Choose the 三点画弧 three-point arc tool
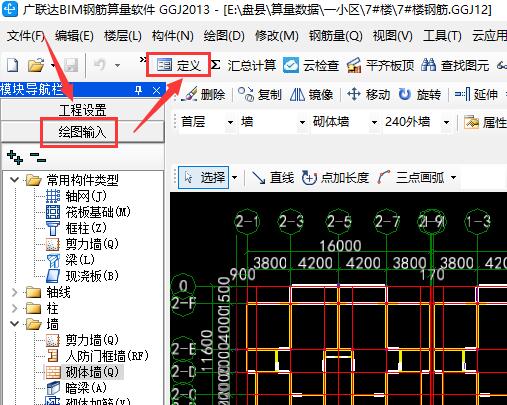This screenshot has height=405, width=507. 411,178
